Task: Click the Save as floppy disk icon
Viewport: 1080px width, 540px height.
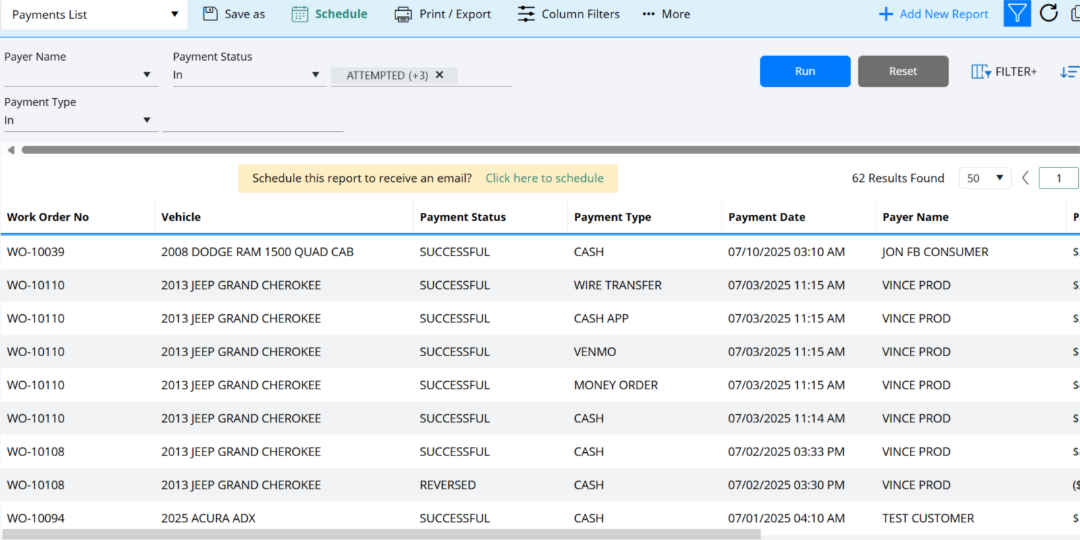Action: [211, 14]
